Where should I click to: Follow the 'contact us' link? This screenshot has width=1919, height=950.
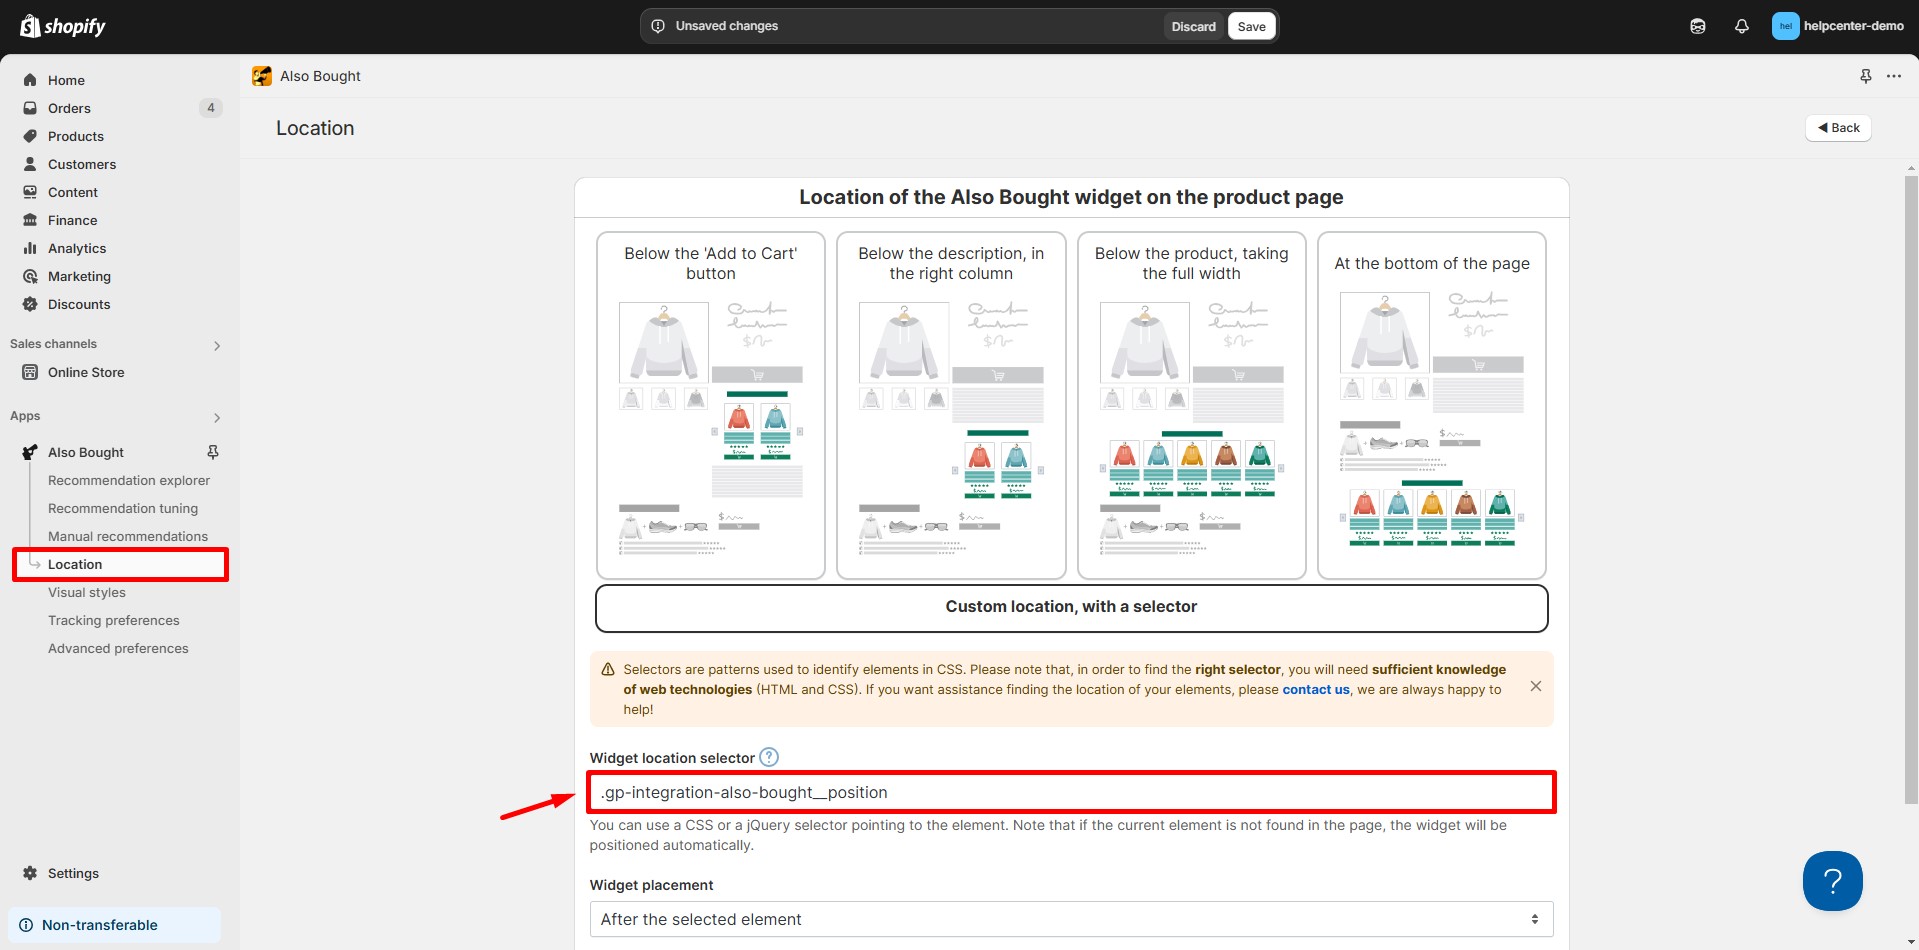(1315, 689)
